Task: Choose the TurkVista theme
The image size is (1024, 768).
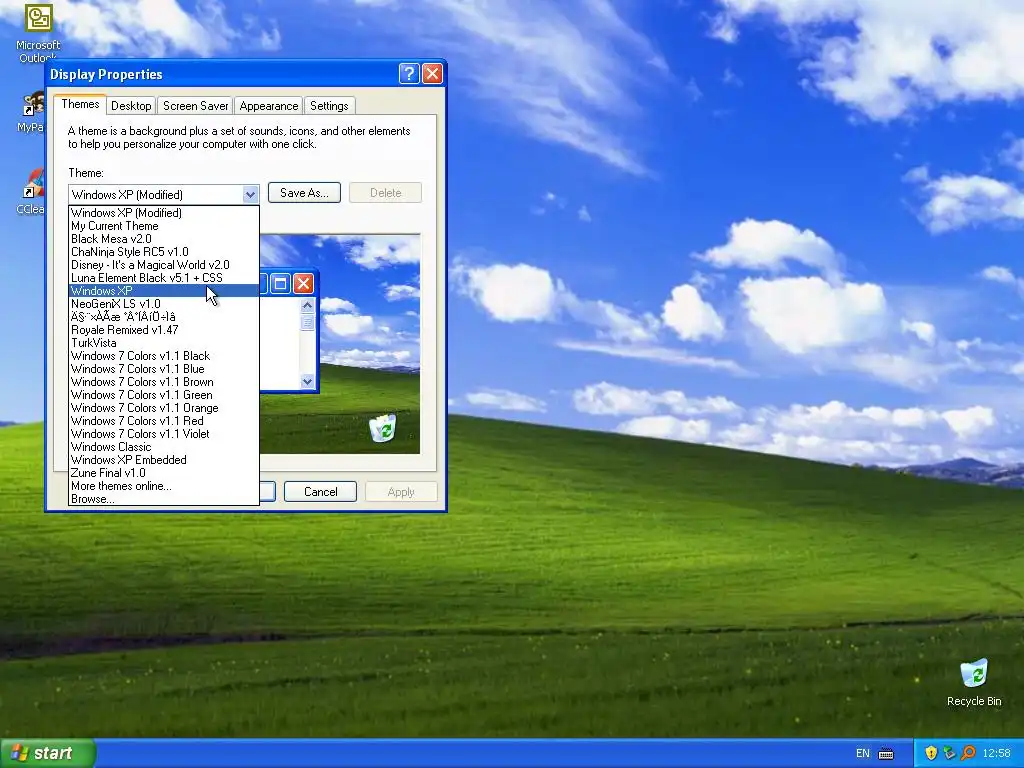Action: point(163,343)
